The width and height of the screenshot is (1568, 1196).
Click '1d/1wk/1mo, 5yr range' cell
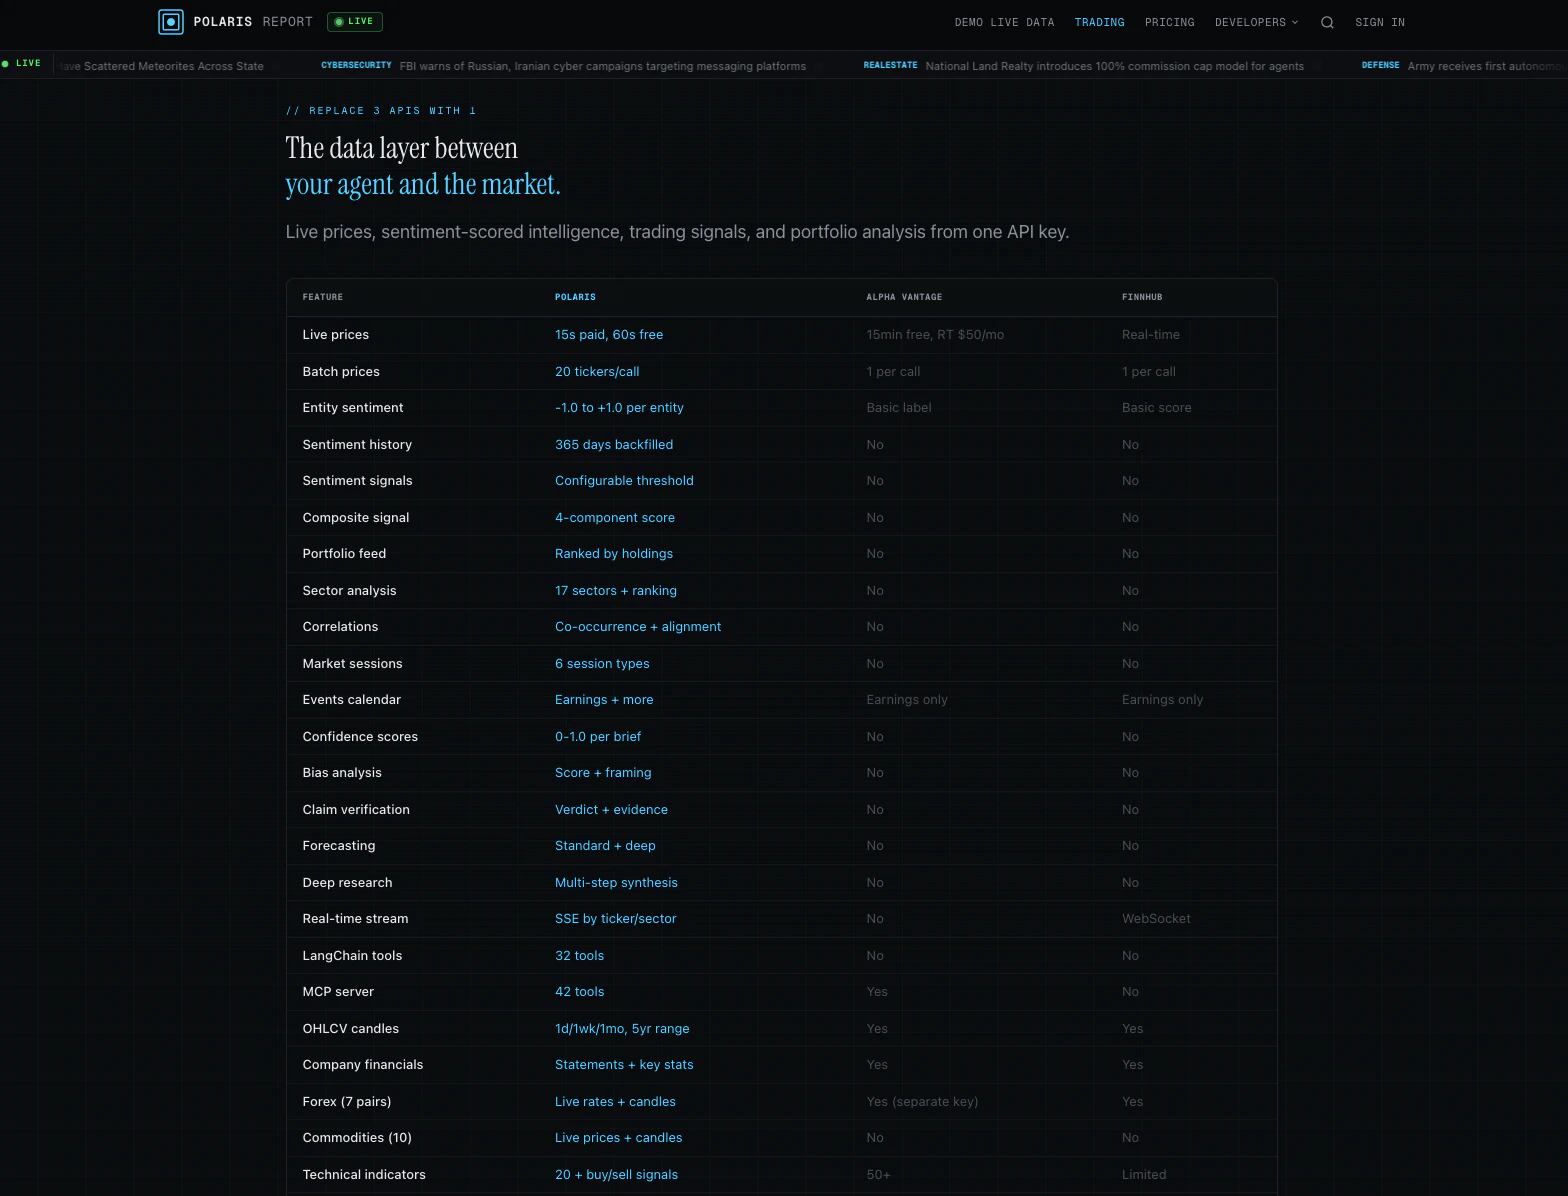(x=622, y=1029)
